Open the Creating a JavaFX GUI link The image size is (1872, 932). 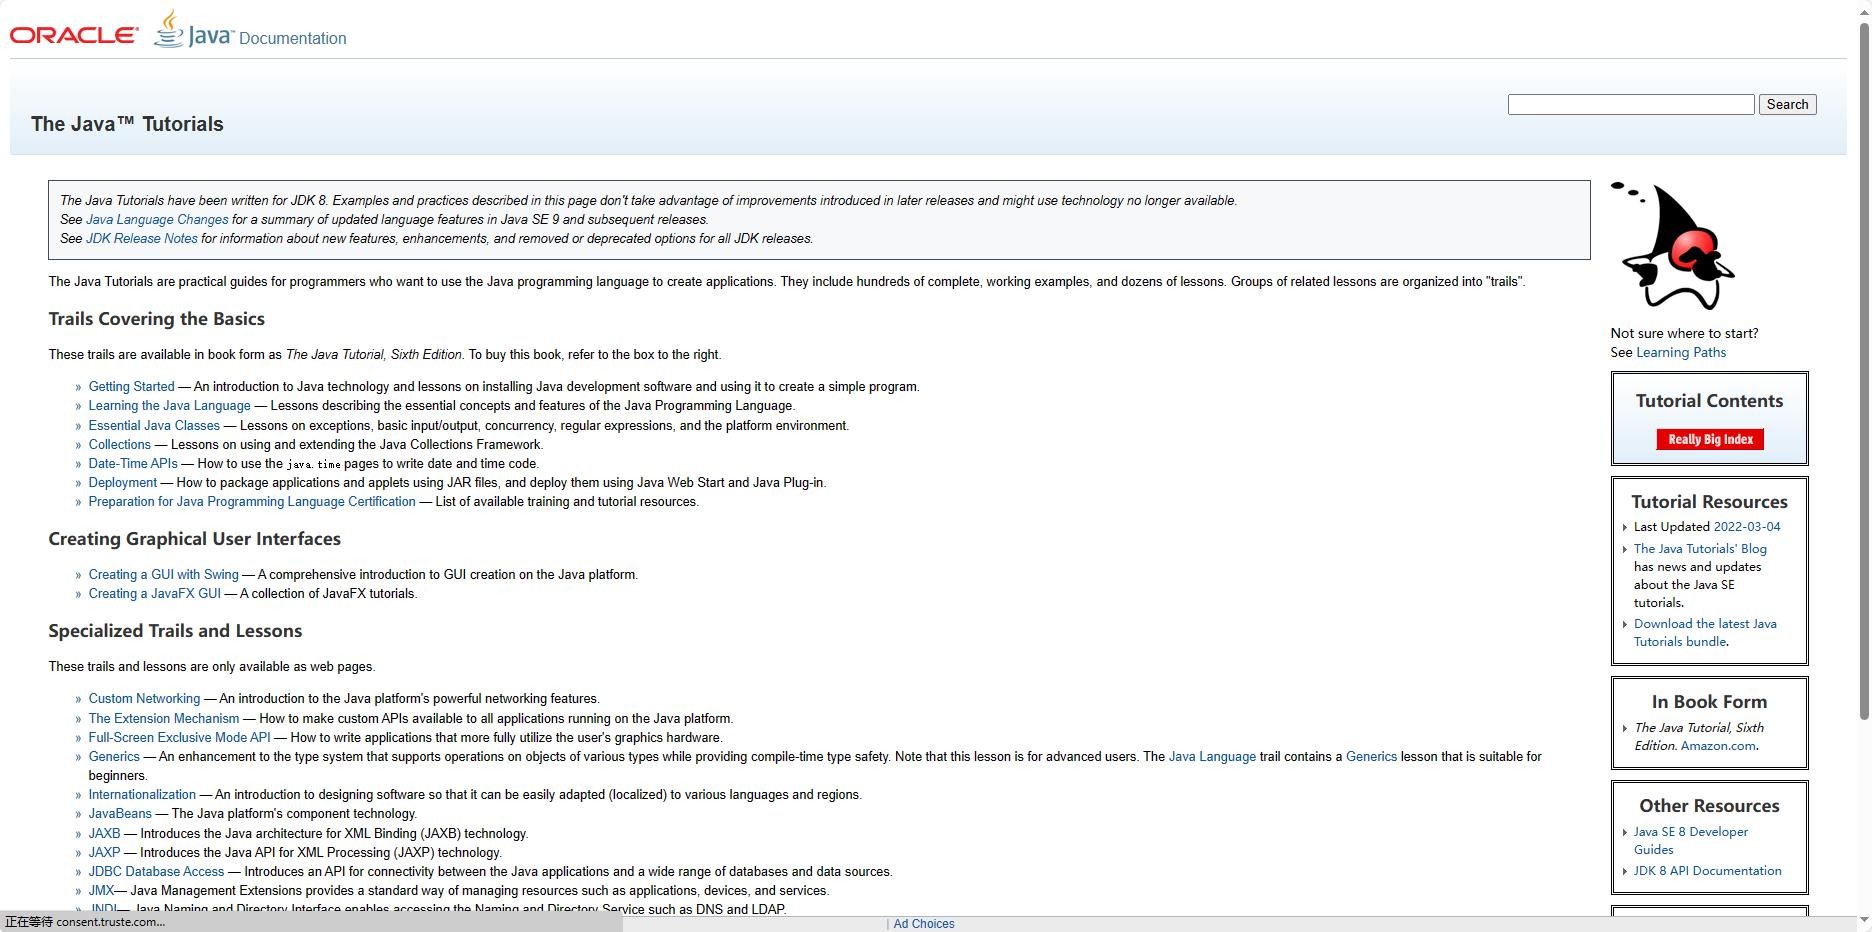154,594
